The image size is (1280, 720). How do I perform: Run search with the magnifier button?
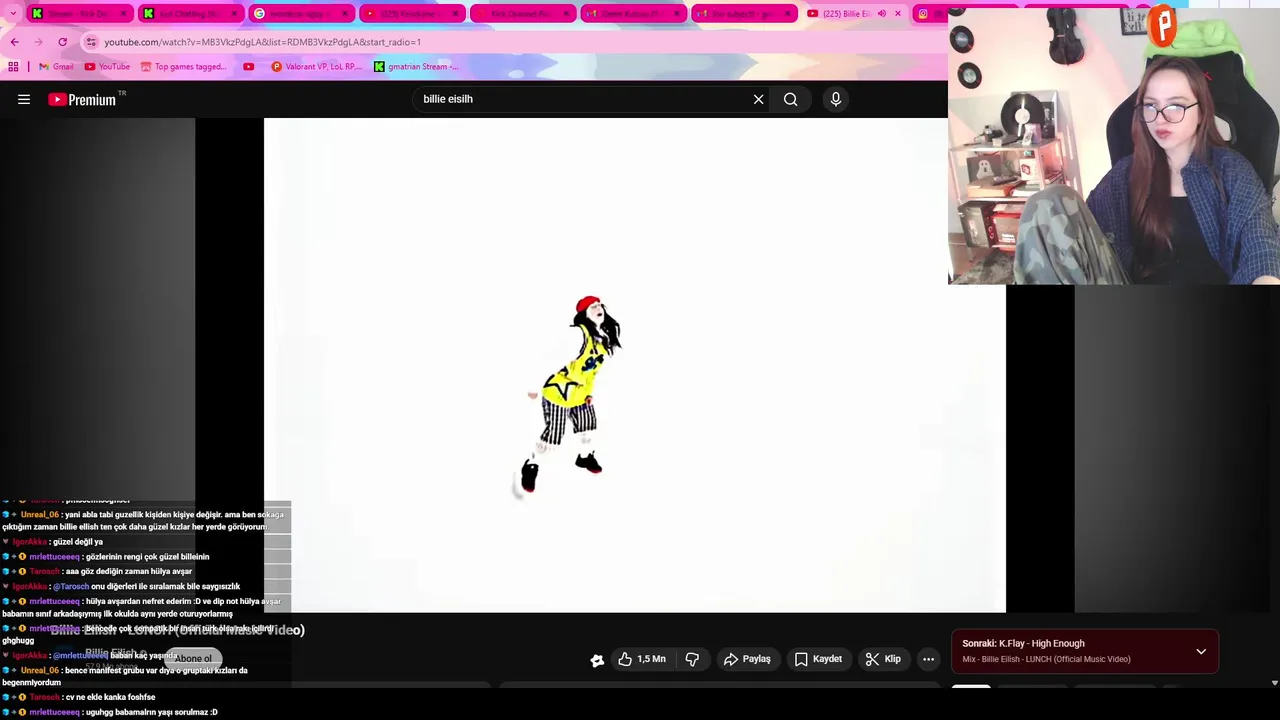790,99
